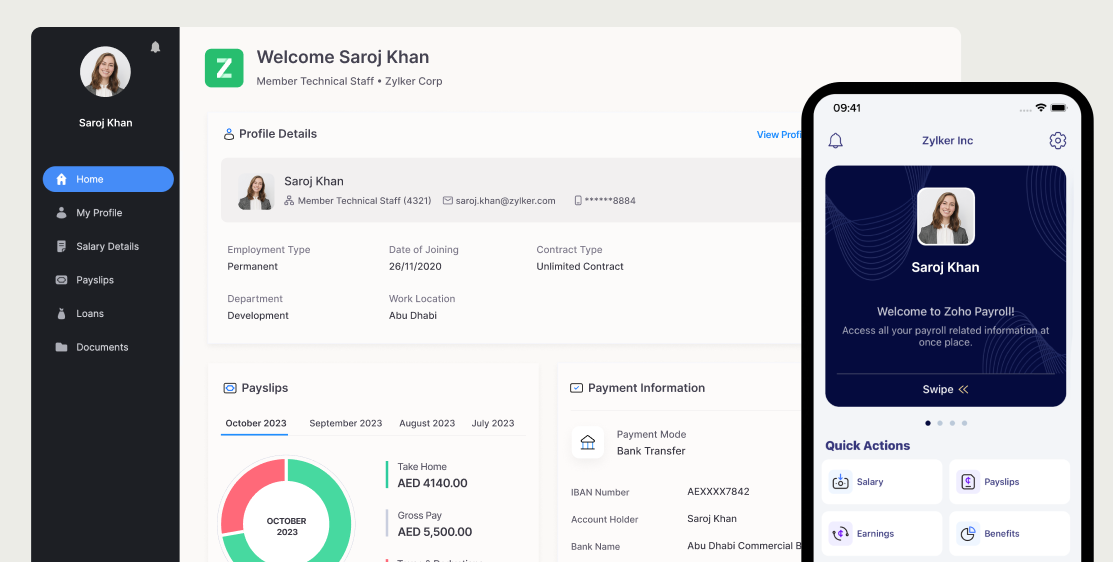Viewport: 1113px width, 562px height.
Task: Select the second carousel dot on the phone
Action: pos(940,423)
